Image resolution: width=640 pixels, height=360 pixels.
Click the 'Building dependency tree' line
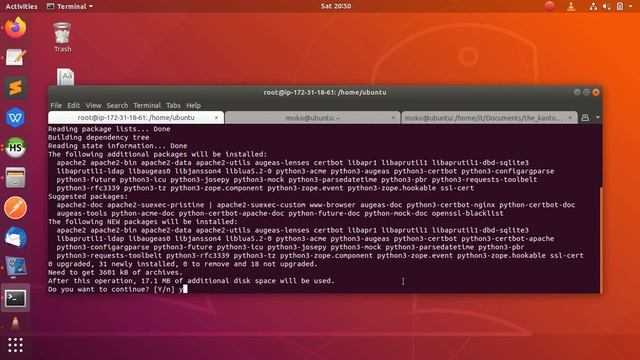98,138
